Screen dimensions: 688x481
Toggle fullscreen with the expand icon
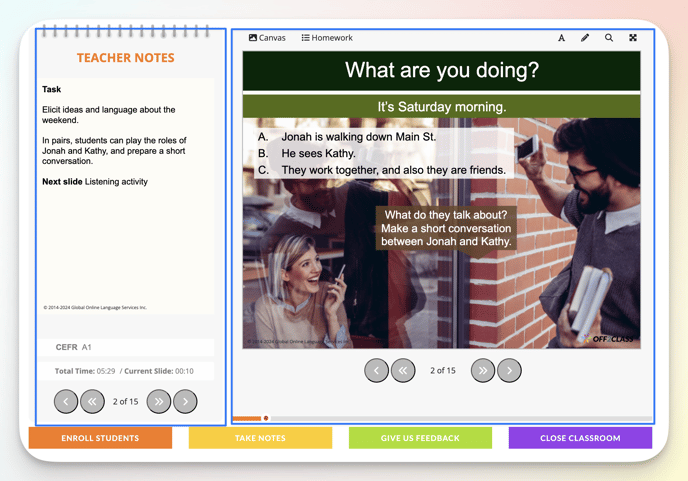click(633, 38)
